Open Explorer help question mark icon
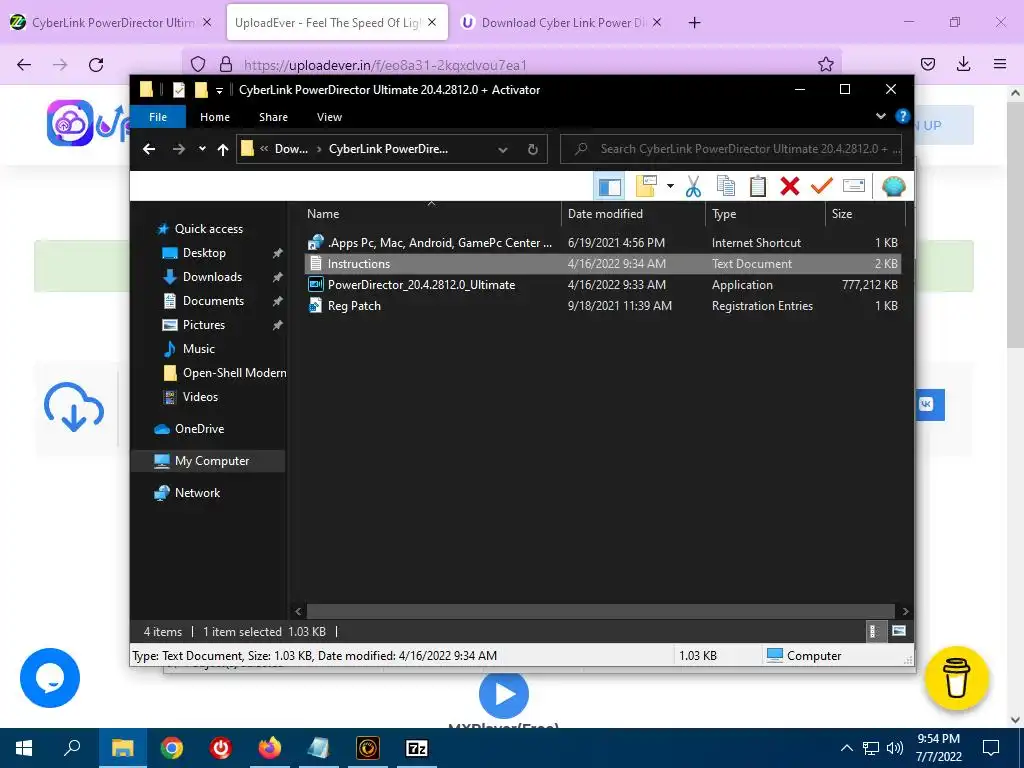 click(903, 116)
